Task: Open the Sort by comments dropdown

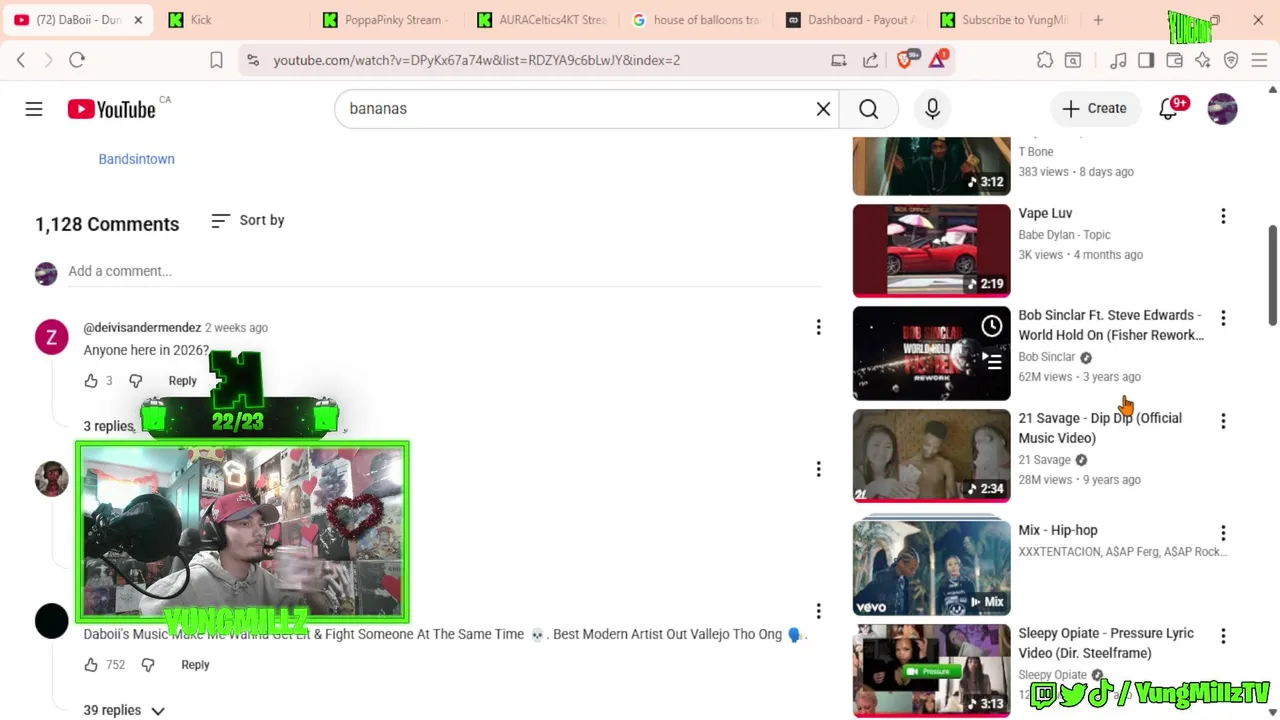Action: tap(248, 220)
